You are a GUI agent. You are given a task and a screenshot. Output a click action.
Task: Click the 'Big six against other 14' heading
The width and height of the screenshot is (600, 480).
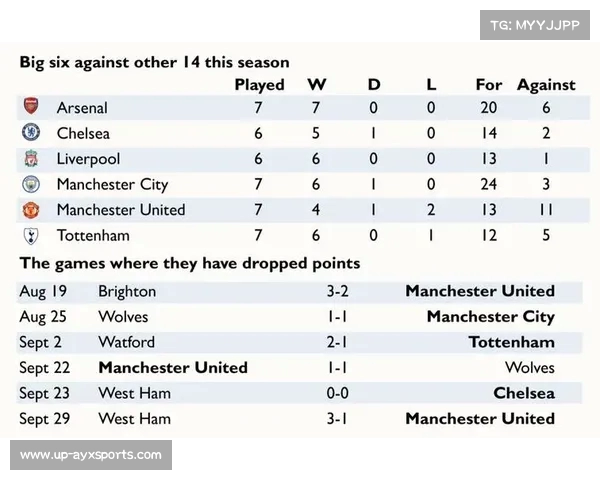click(154, 62)
